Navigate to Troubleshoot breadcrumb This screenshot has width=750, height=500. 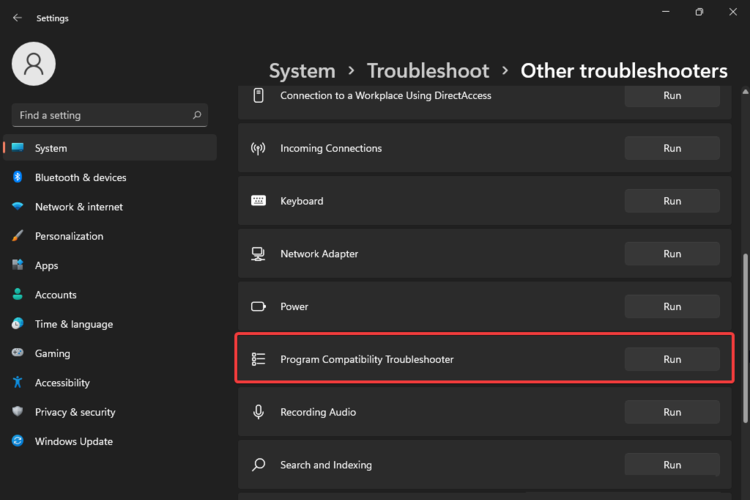[x=428, y=71]
